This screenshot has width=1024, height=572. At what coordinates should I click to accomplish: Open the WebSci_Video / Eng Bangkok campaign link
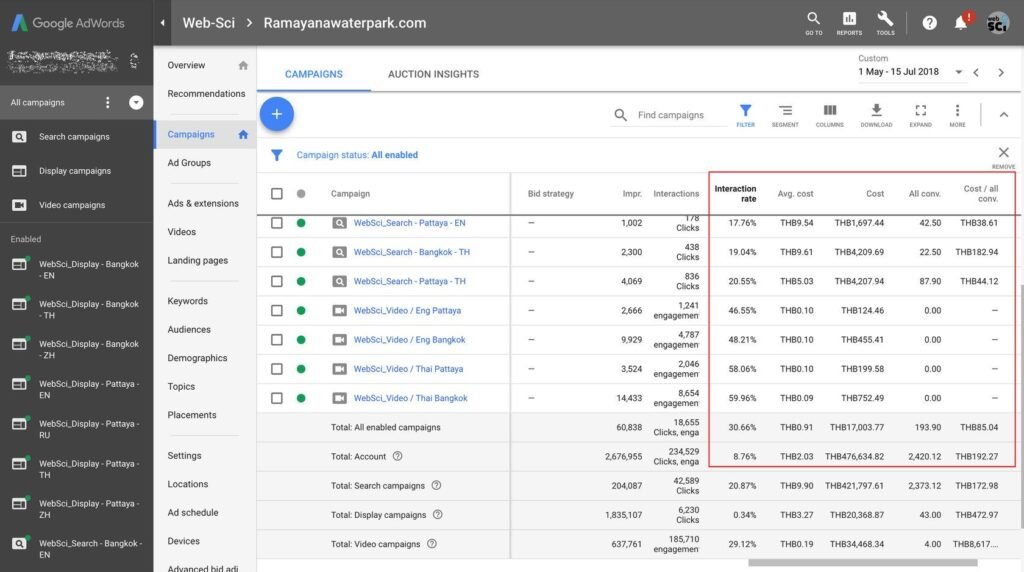(409, 340)
